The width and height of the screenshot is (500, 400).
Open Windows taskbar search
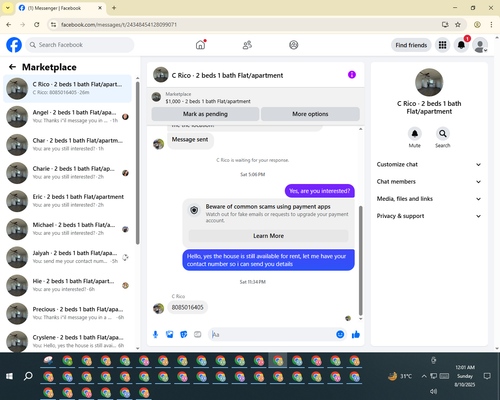click(28, 376)
